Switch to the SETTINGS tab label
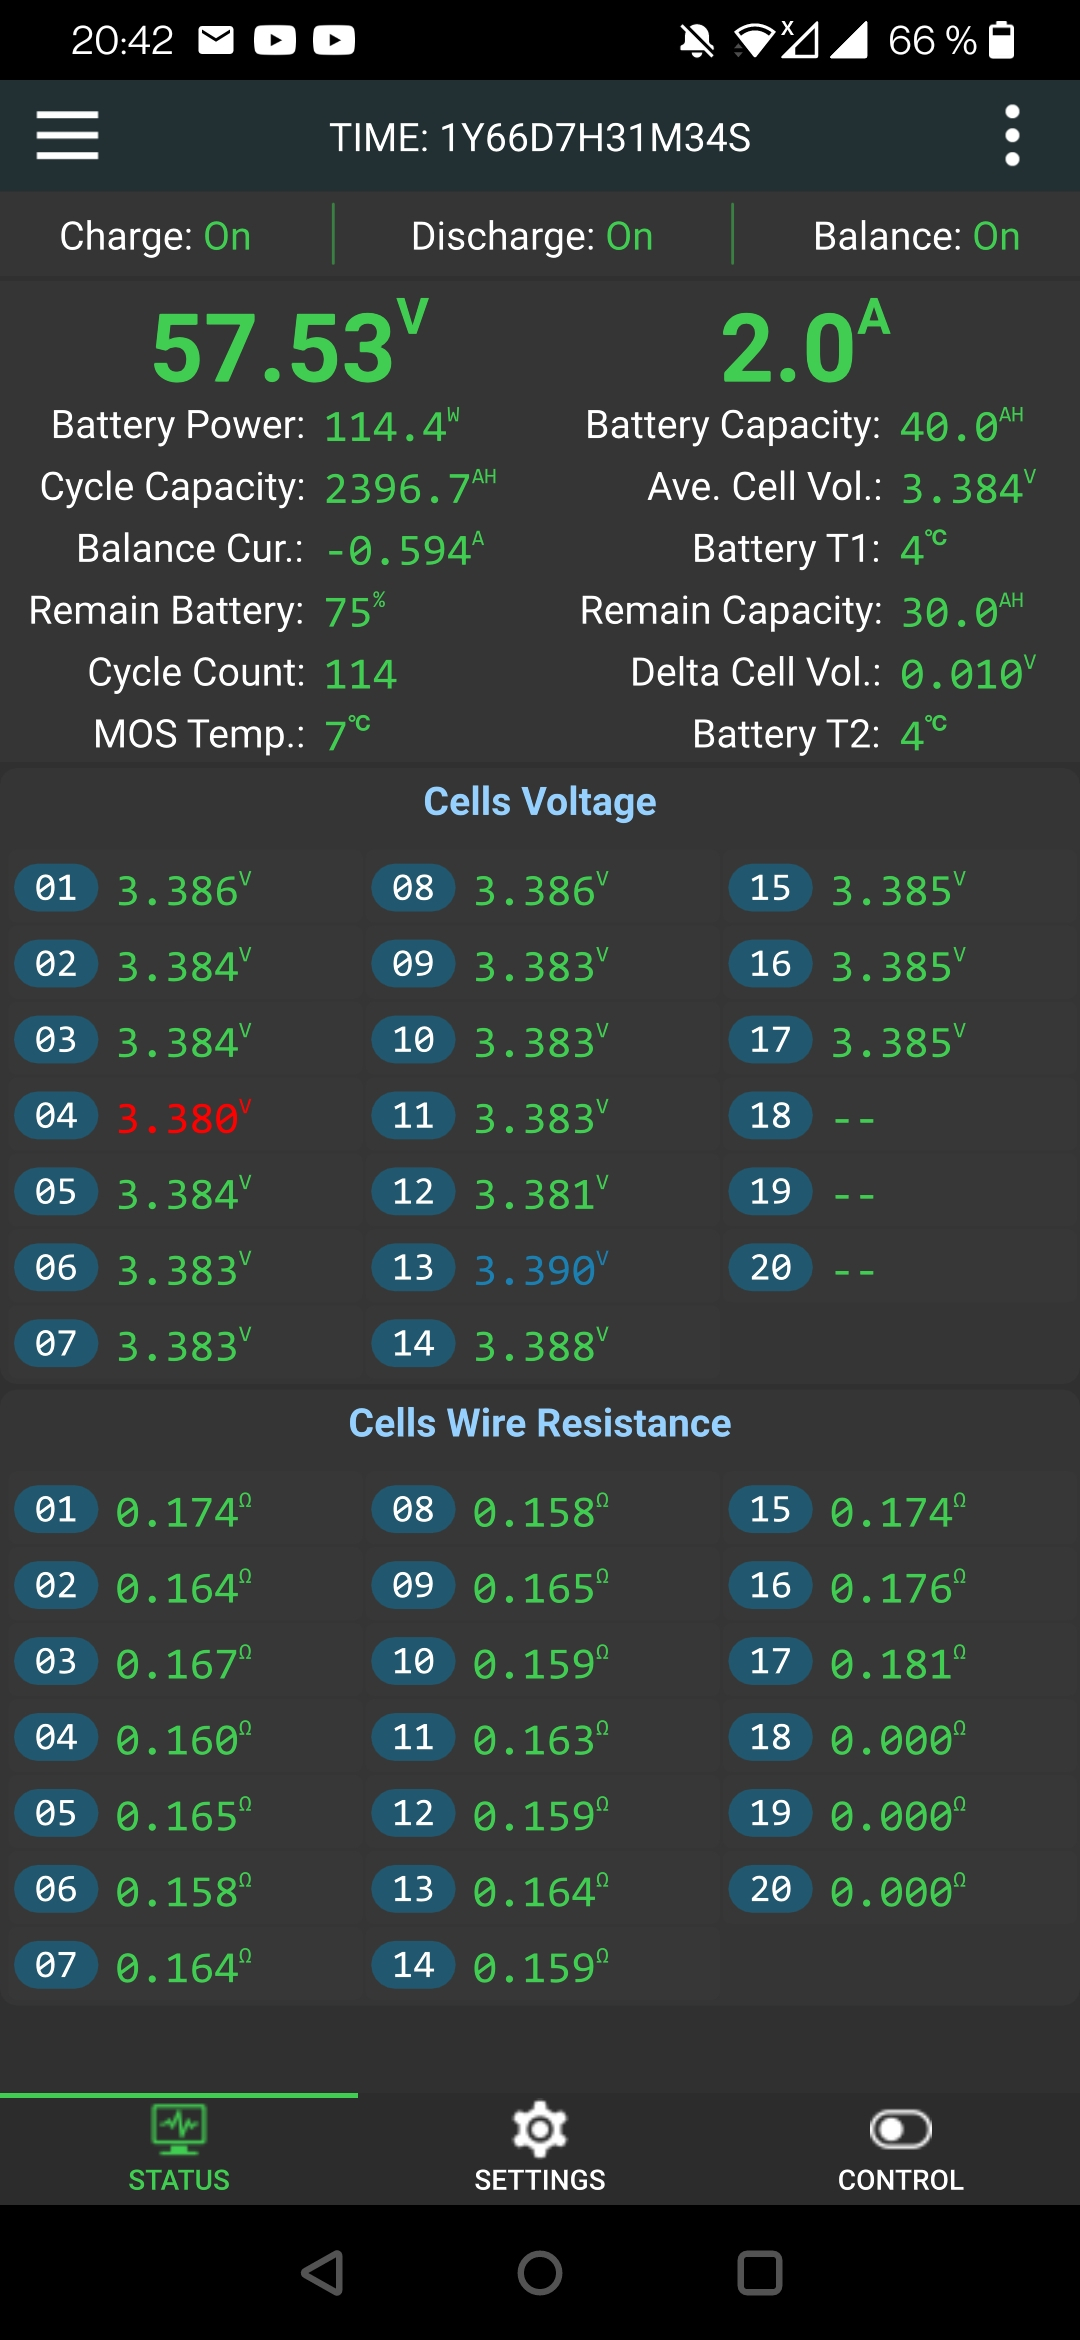 click(540, 2180)
